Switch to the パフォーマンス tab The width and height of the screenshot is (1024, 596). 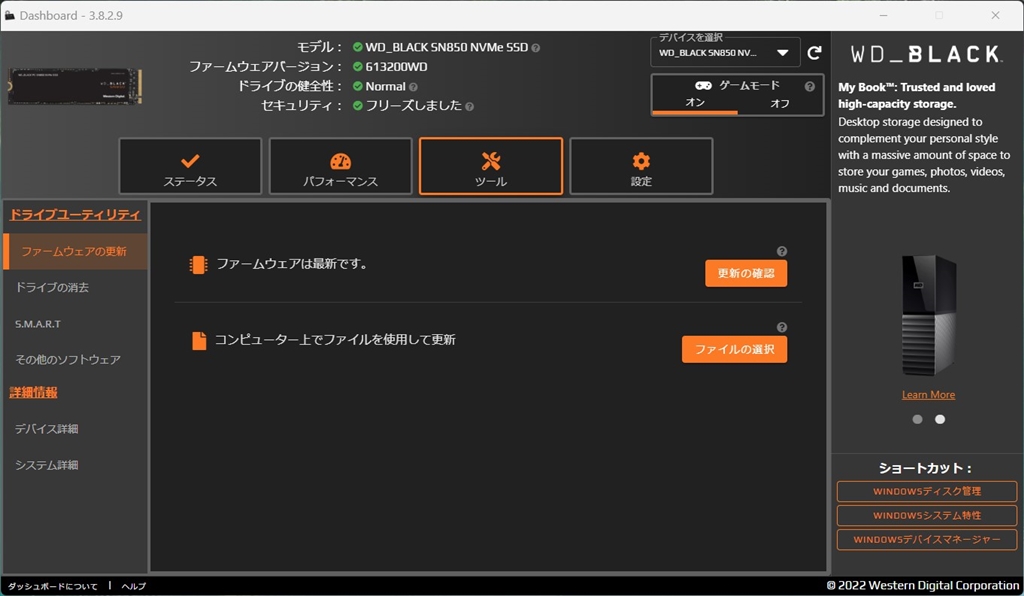[x=340, y=166]
